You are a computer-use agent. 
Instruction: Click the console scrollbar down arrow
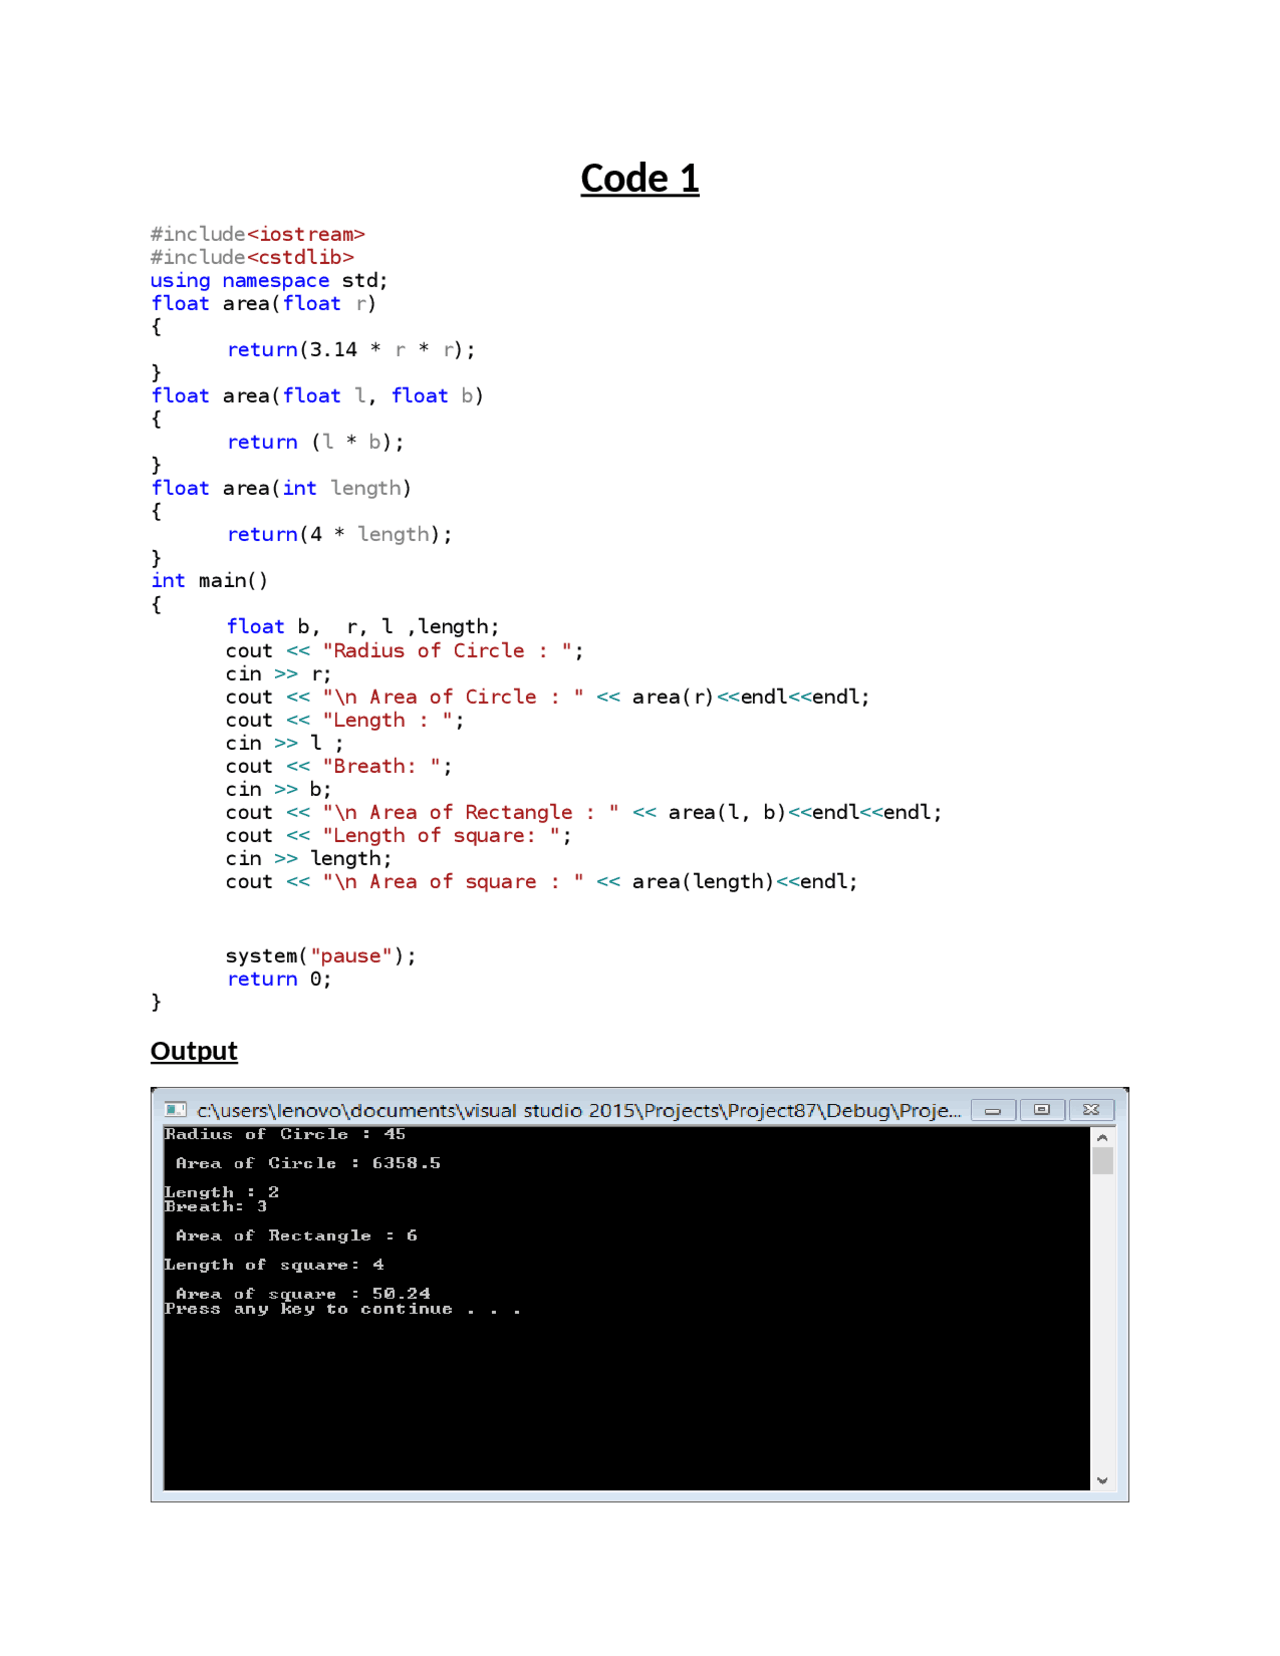click(x=1102, y=1481)
